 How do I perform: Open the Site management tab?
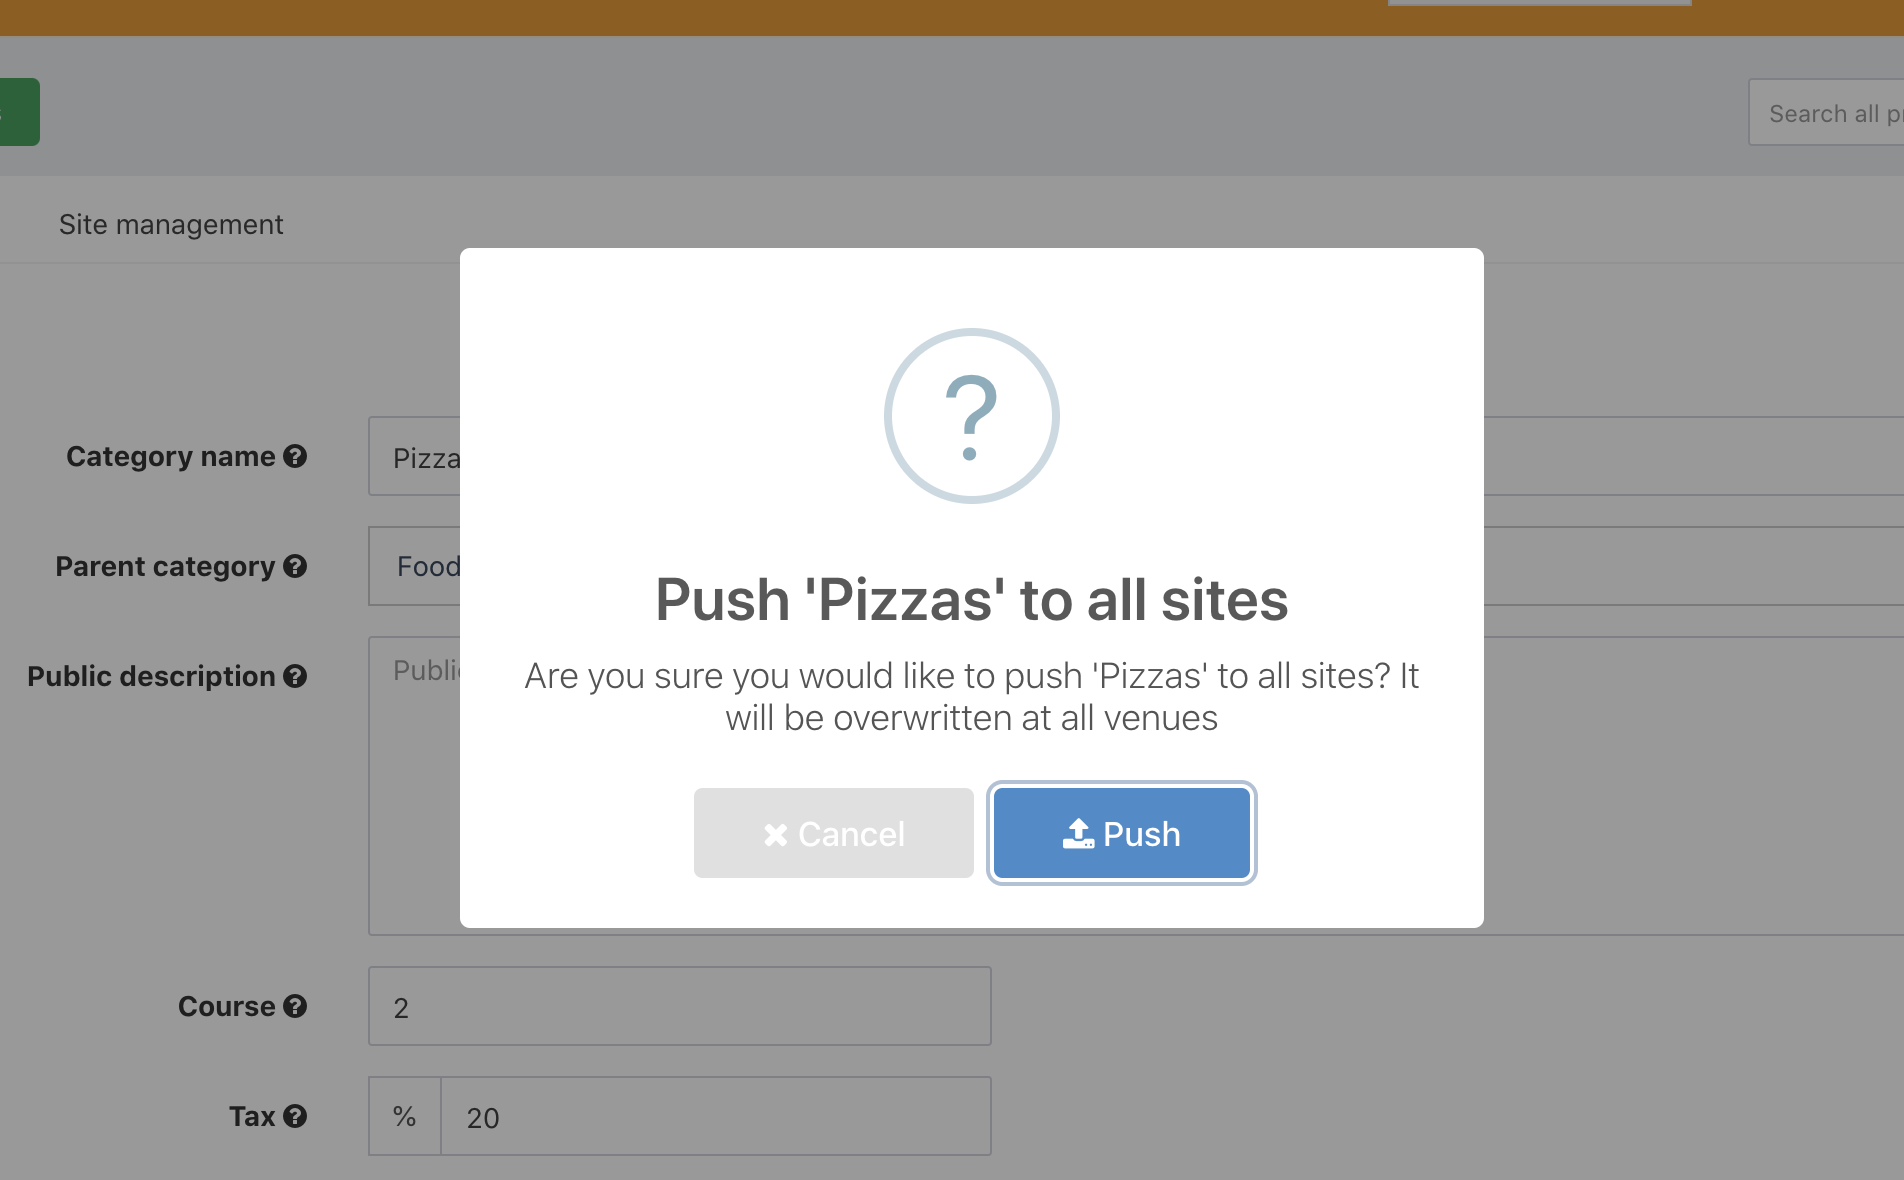(171, 224)
